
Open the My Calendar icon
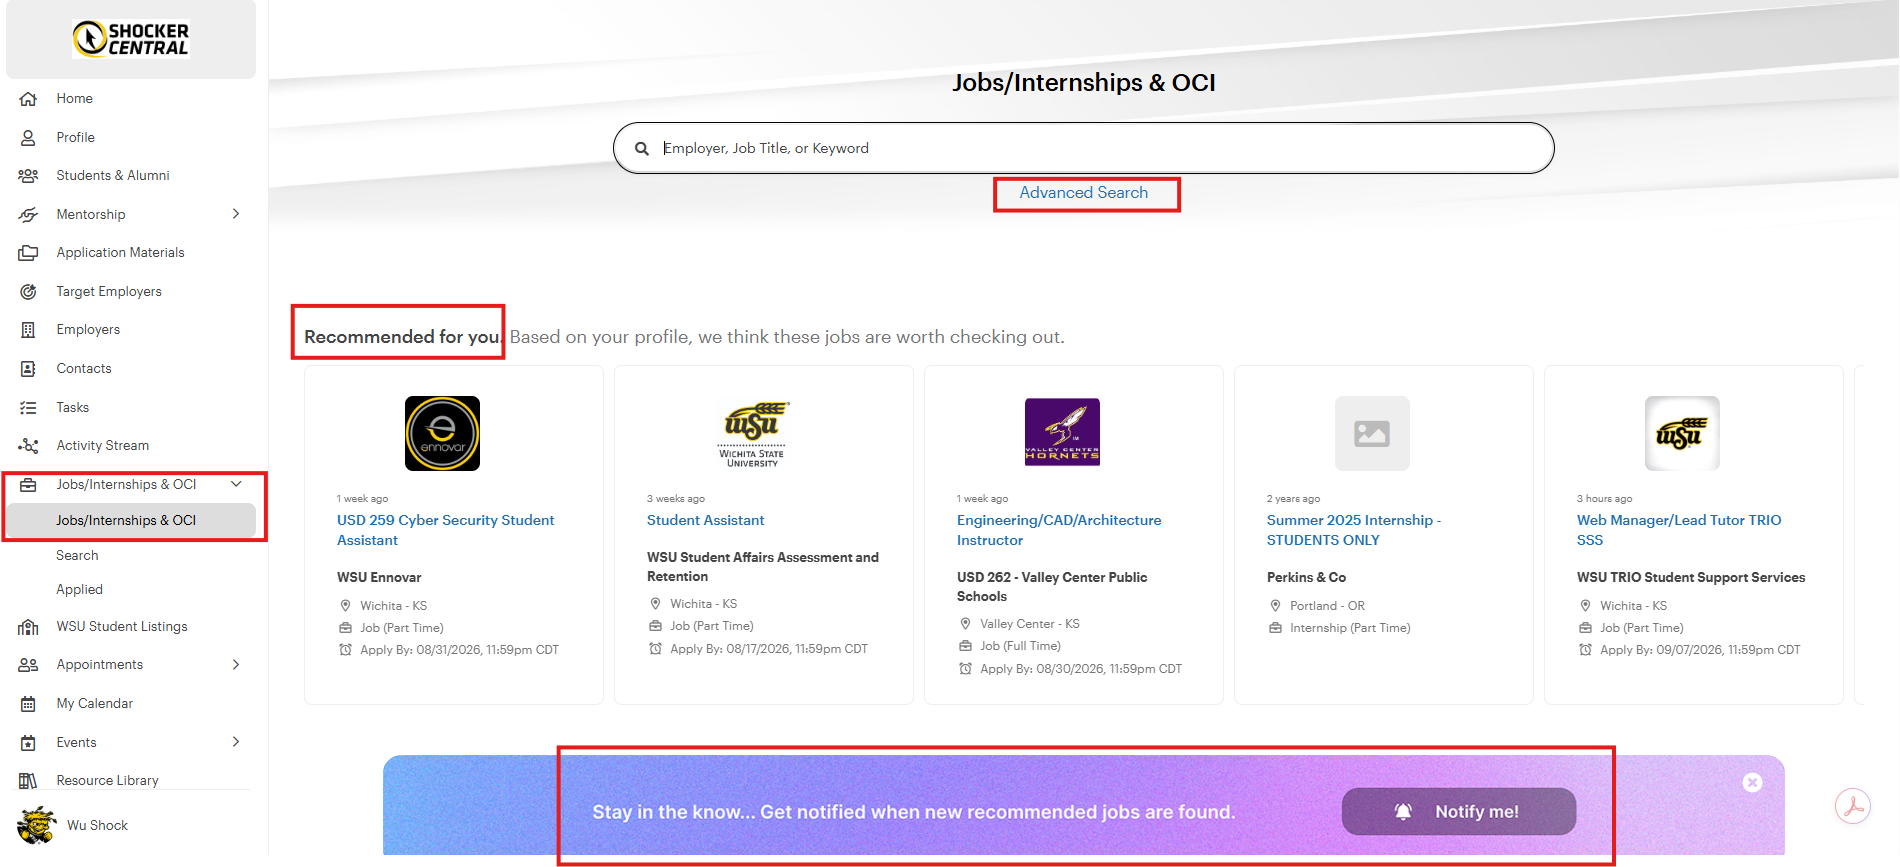(x=28, y=704)
